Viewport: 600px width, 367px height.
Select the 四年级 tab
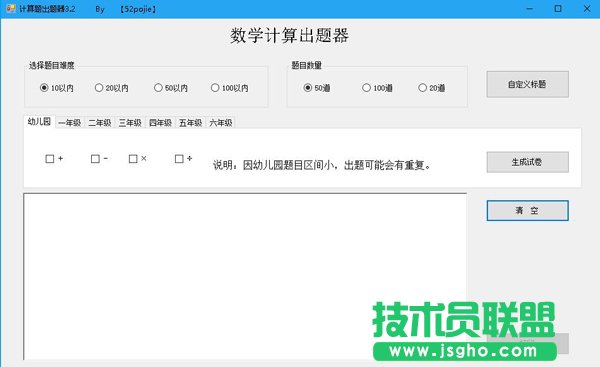point(160,123)
